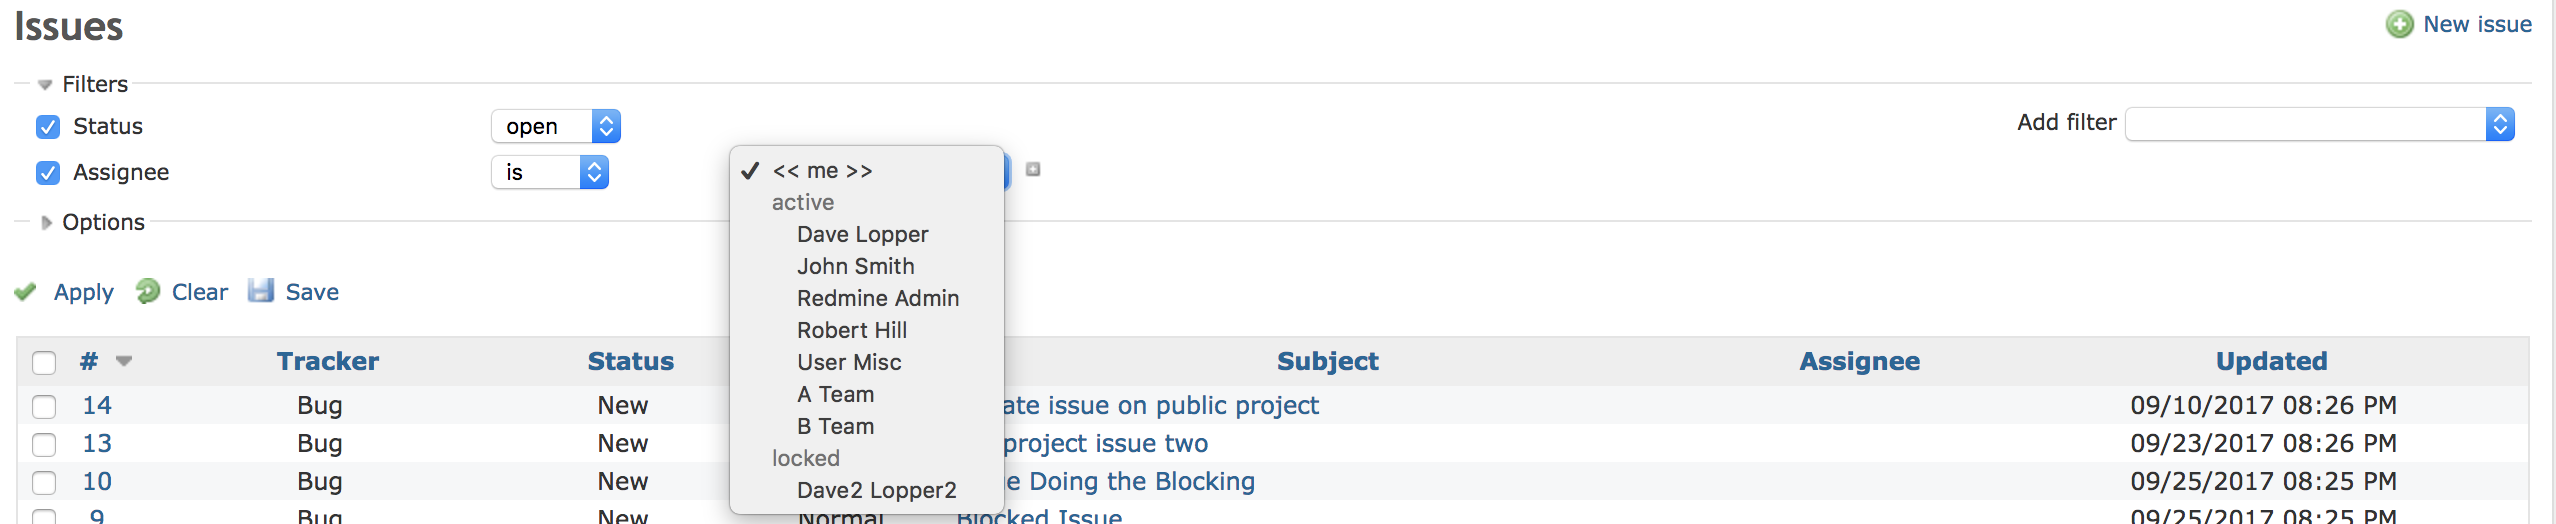This screenshot has width=2556, height=524.
Task: Uncheck the Status filter checkbox
Action: click(x=48, y=127)
